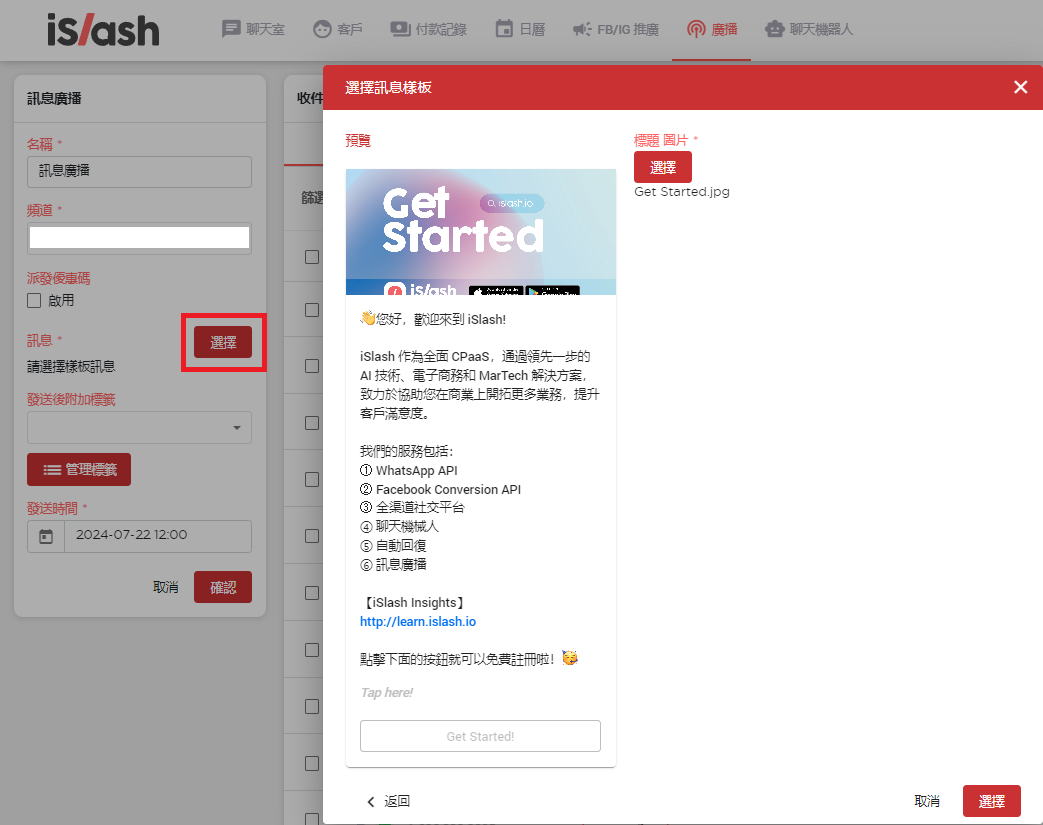Click the calendar icon beside 發送時間

tap(46, 536)
